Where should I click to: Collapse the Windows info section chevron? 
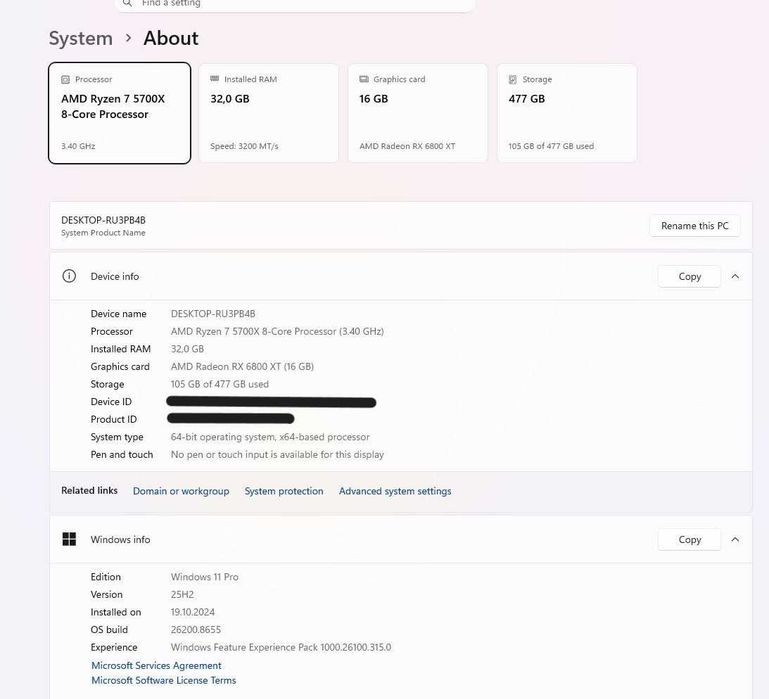[x=735, y=540]
